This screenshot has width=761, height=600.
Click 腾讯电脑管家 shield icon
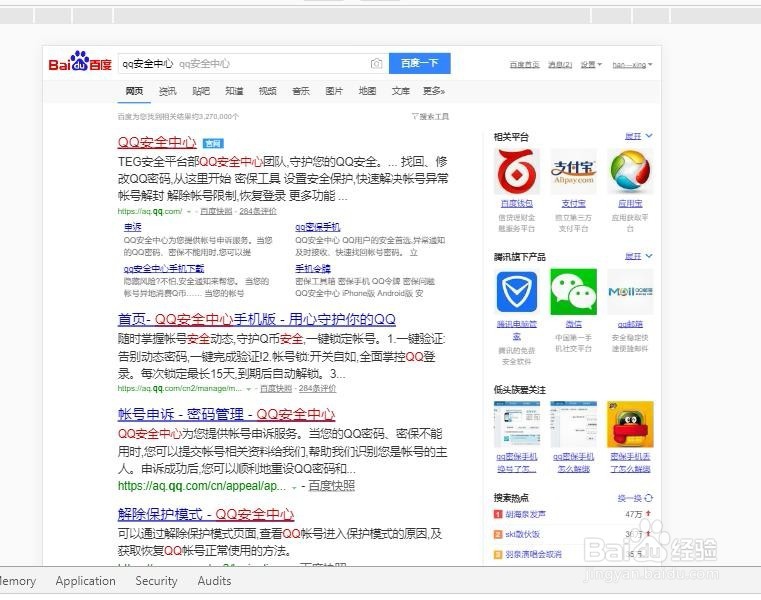pyautogui.click(x=517, y=292)
